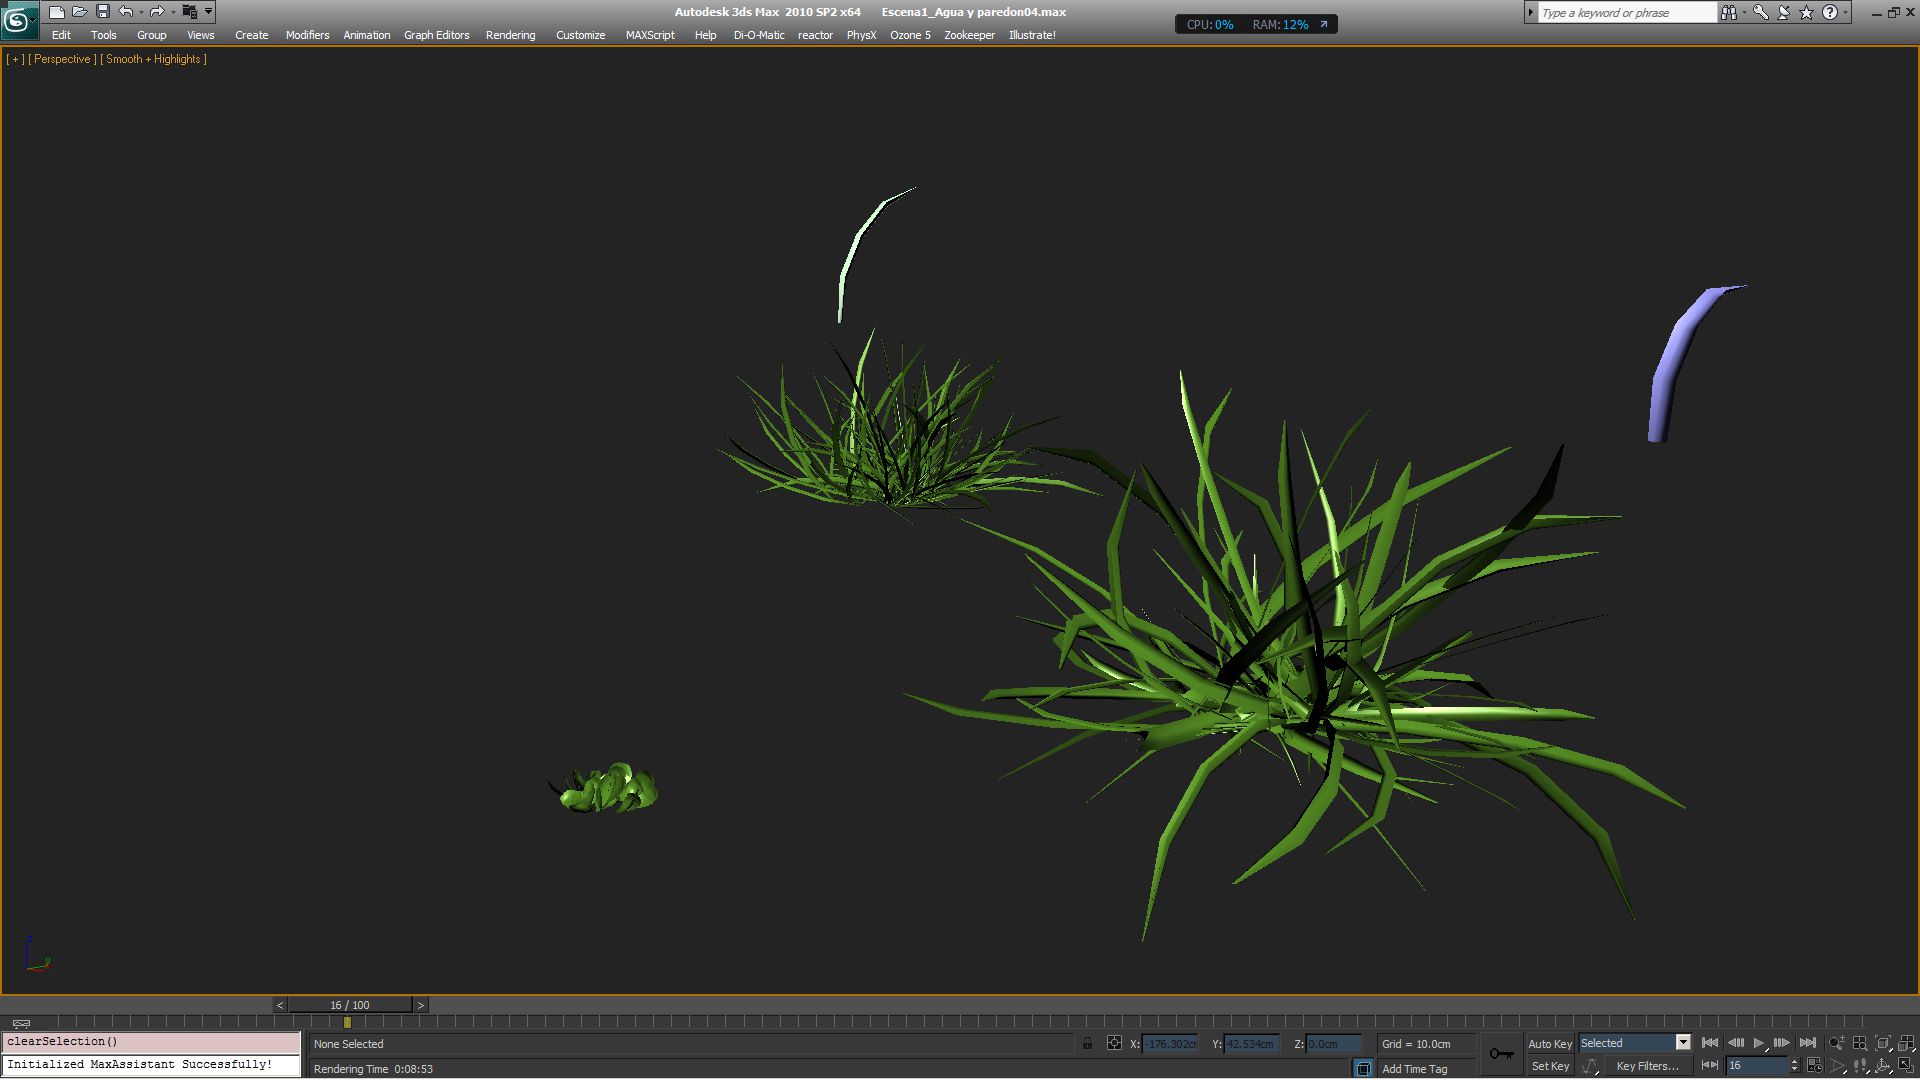Expand the application logo menu
The width and height of the screenshot is (1920, 1080).
[18, 18]
